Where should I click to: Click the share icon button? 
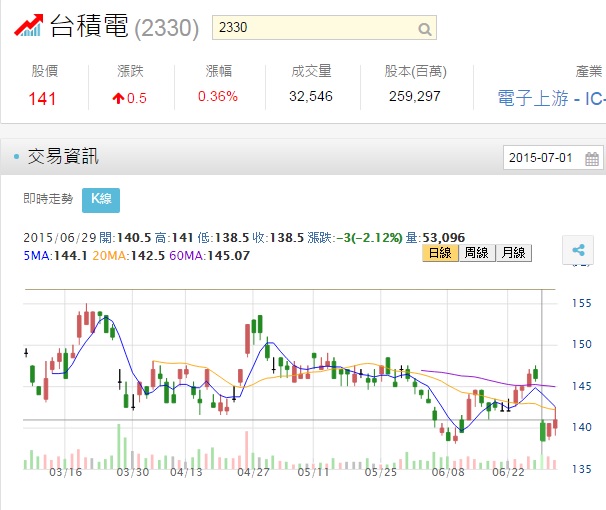[x=578, y=250]
